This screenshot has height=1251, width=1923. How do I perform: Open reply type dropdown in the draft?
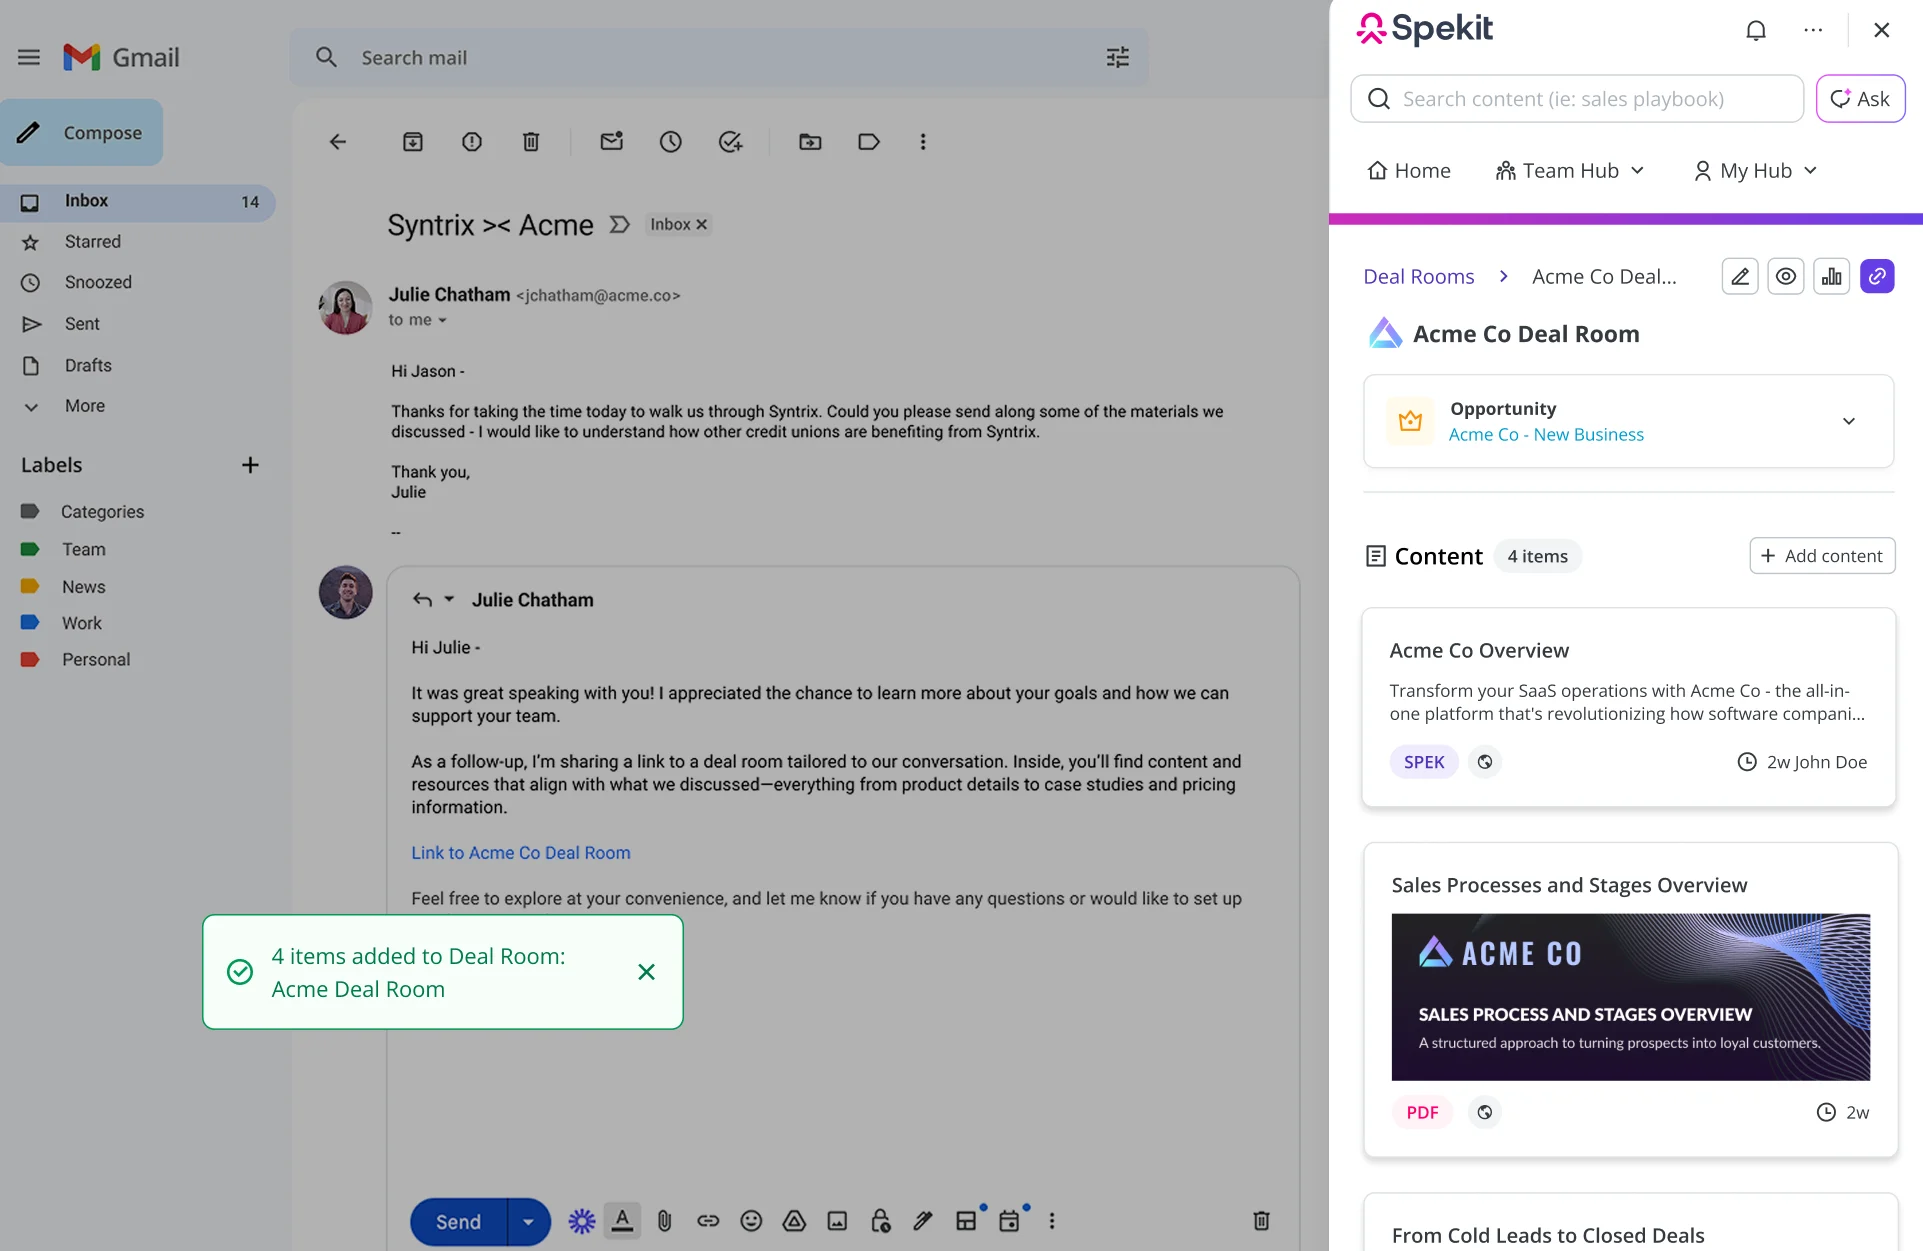pos(449,599)
